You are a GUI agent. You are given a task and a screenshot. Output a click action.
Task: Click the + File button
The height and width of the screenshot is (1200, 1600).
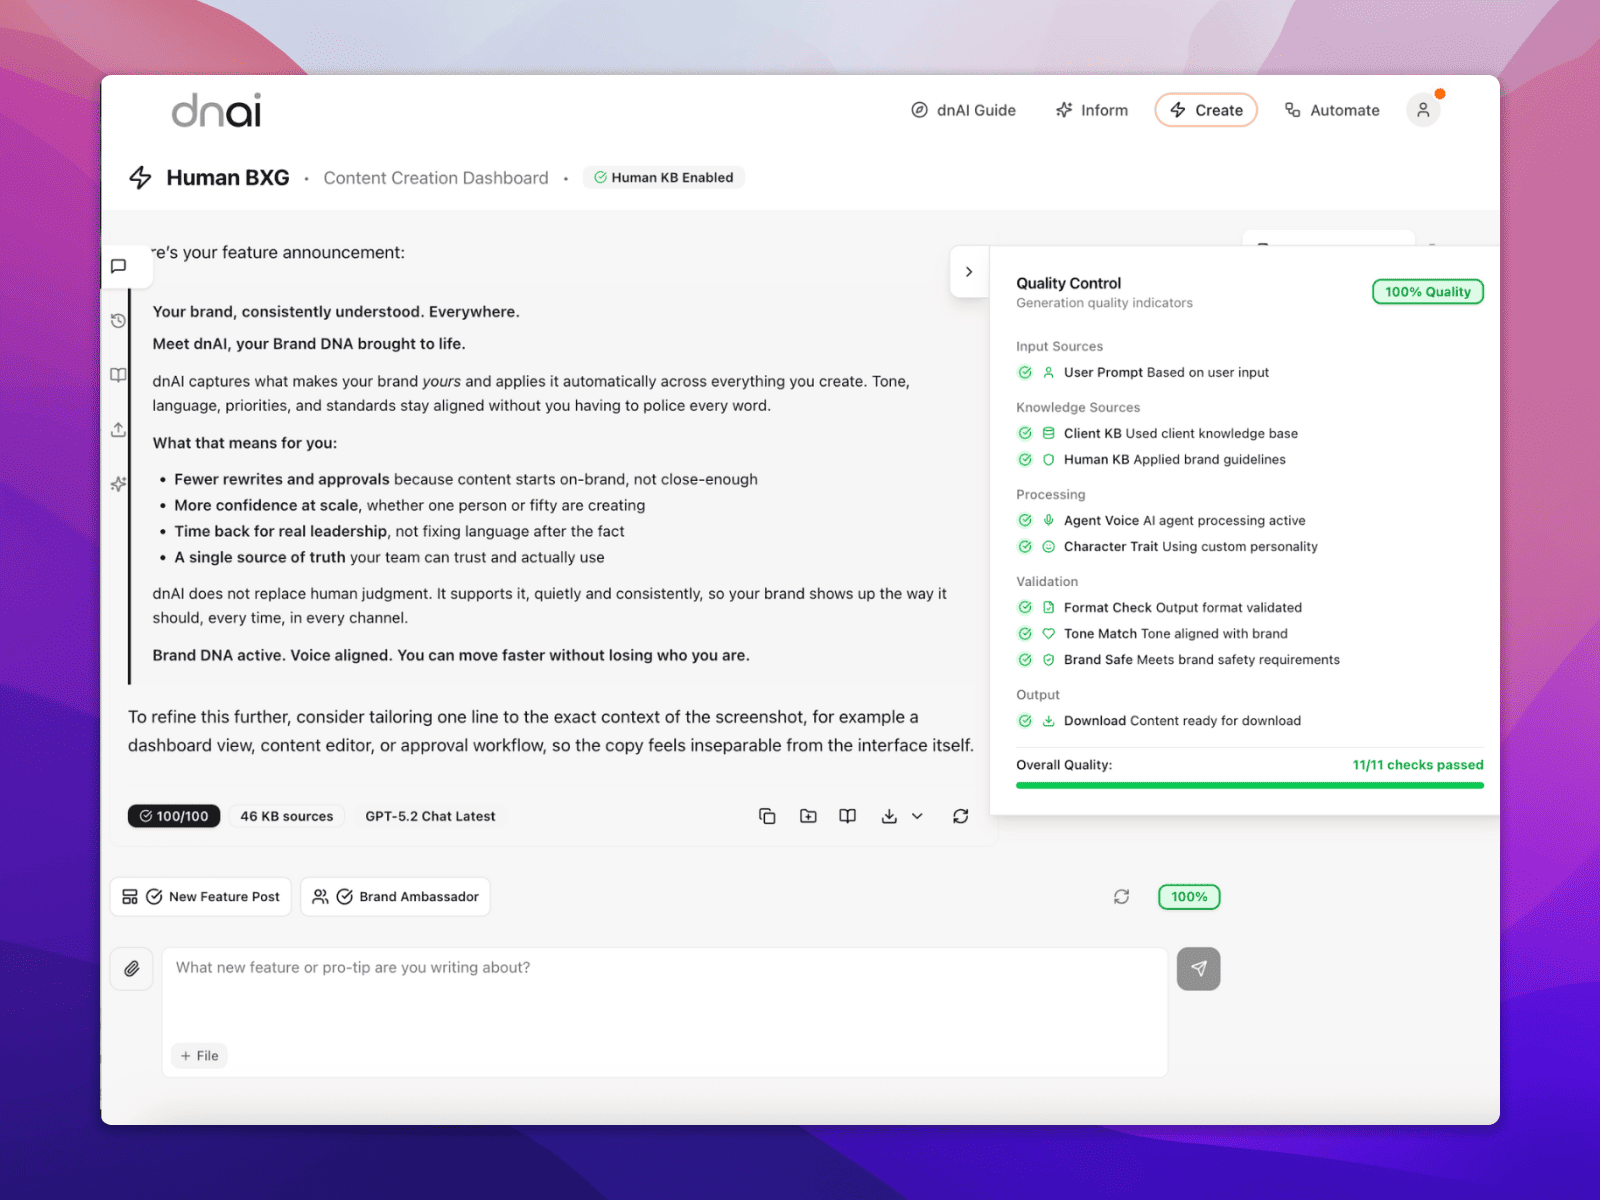(200, 1056)
